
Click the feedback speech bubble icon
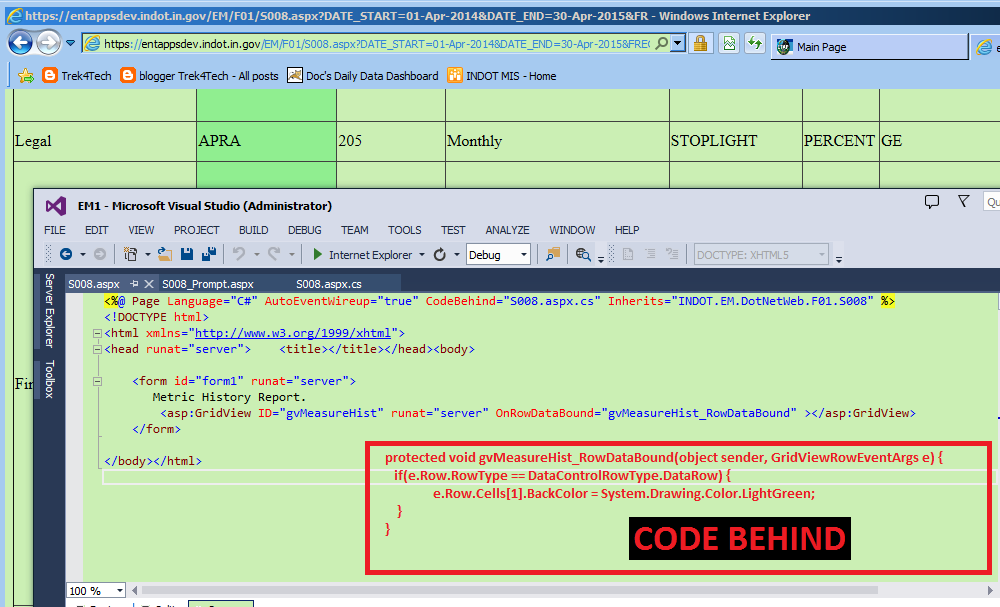(x=932, y=202)
